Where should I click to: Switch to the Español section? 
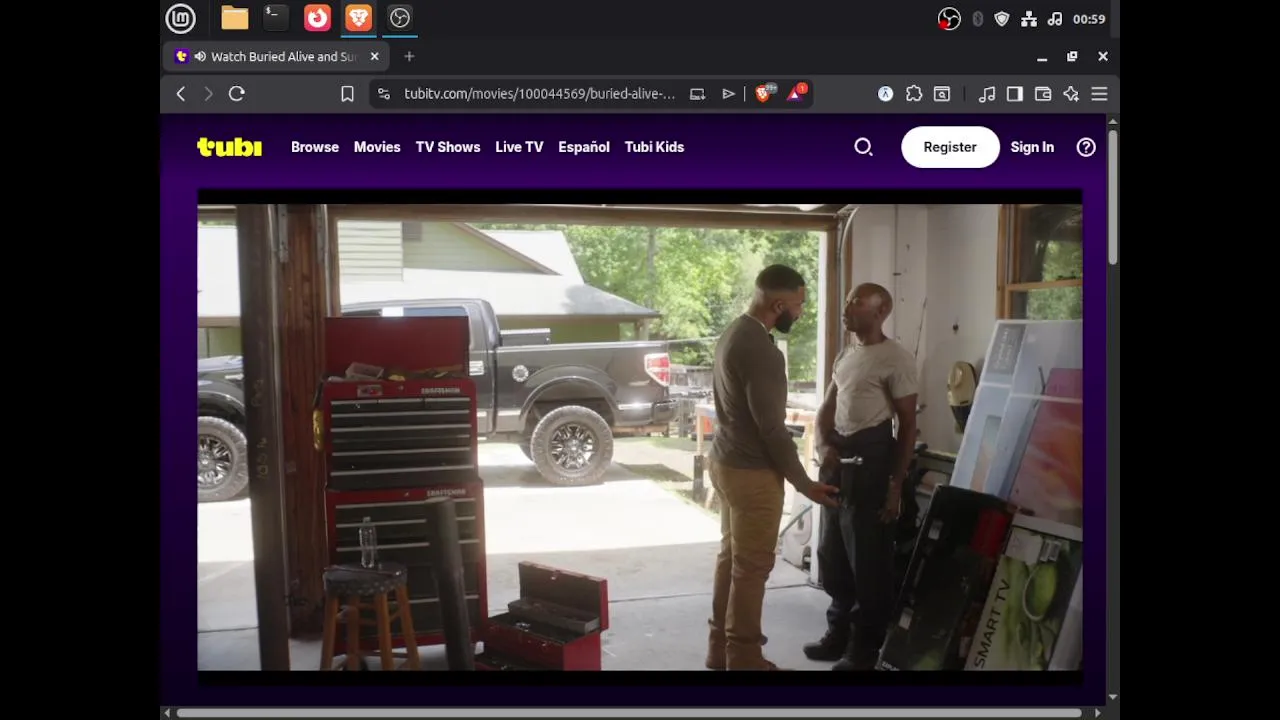[584, 147]
